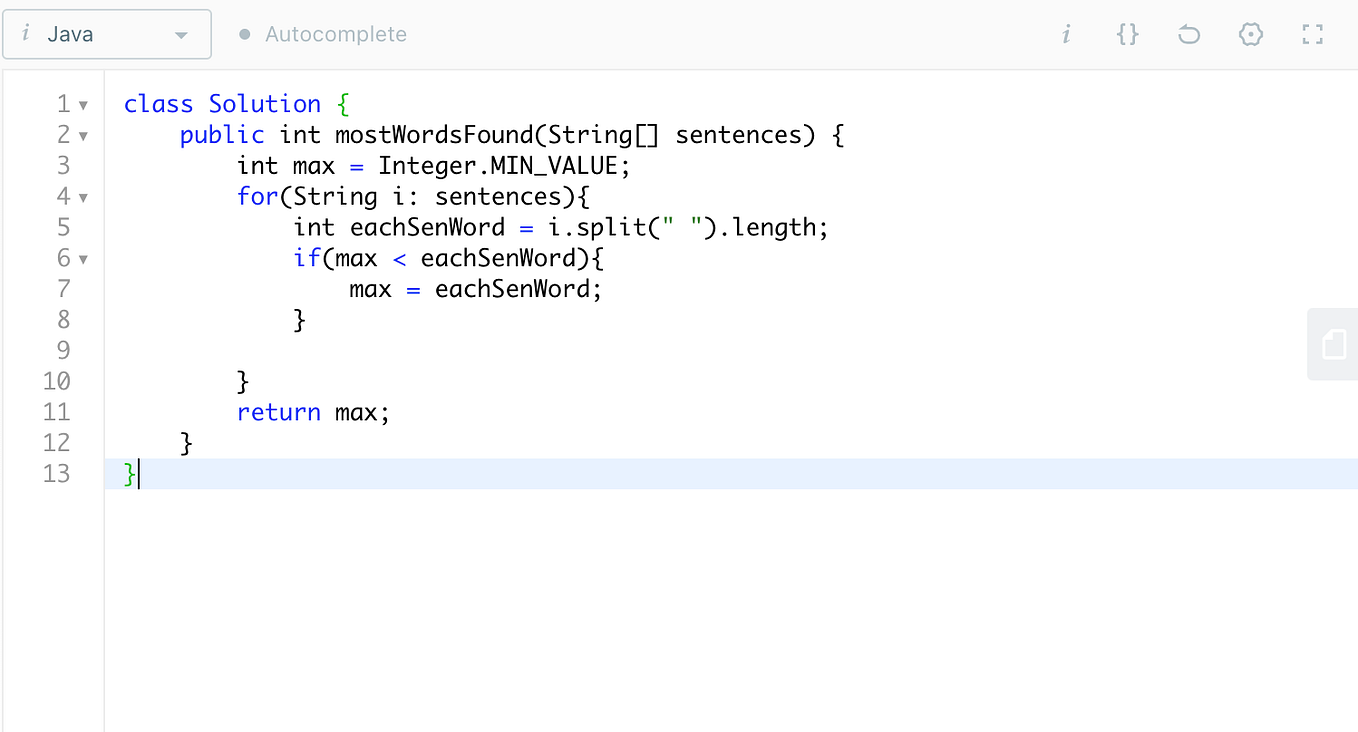1358x732 pixels.
Task: Reset code to default with the undo arrow icon
Action: [1189, 35]
